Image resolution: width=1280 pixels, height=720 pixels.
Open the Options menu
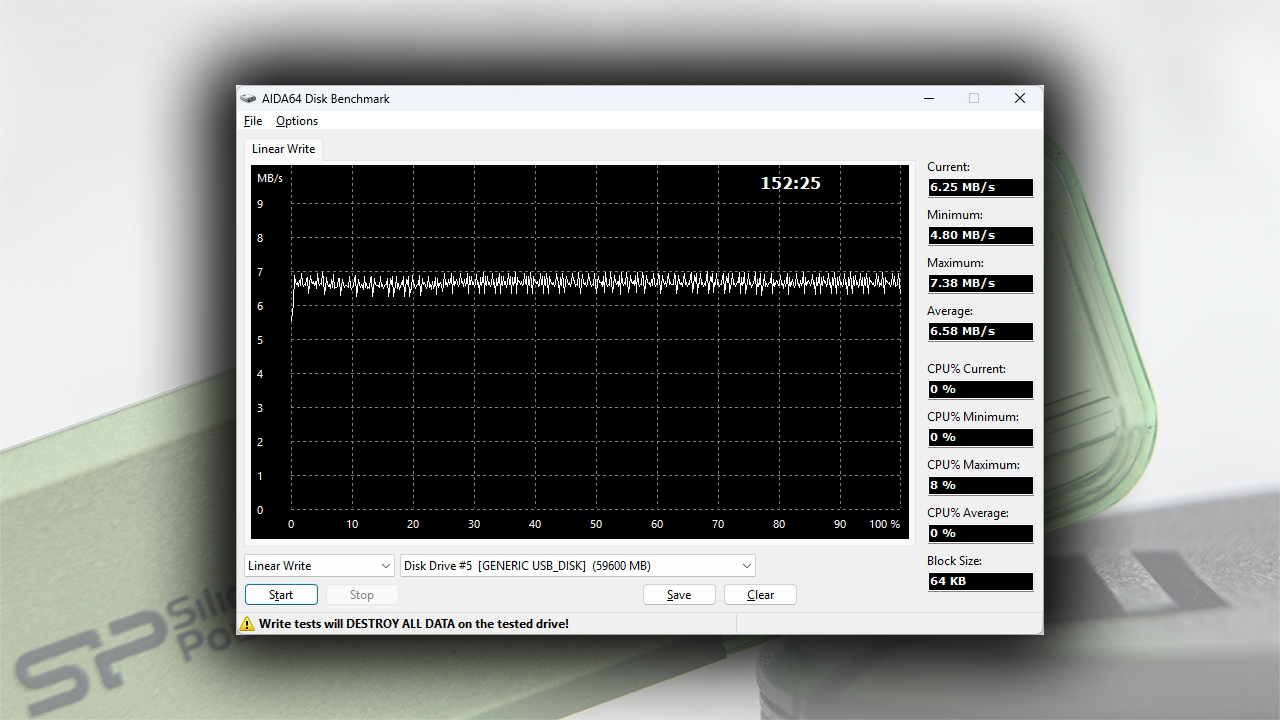click(x=297, y=121)
